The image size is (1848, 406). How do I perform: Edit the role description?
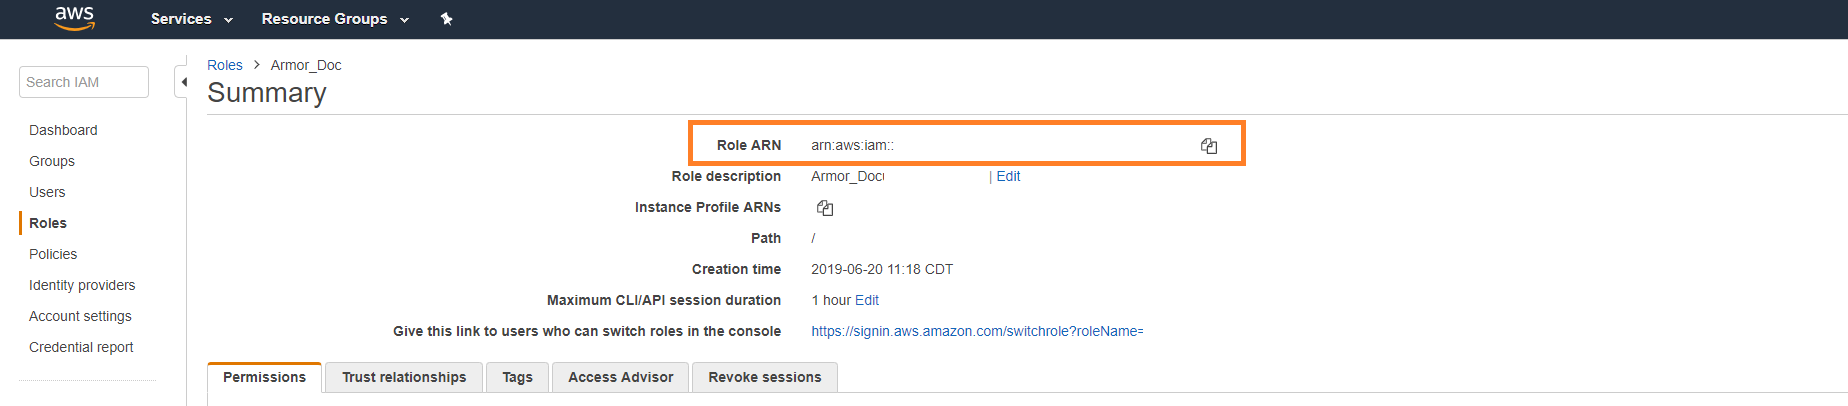(x=1008, y=176)
